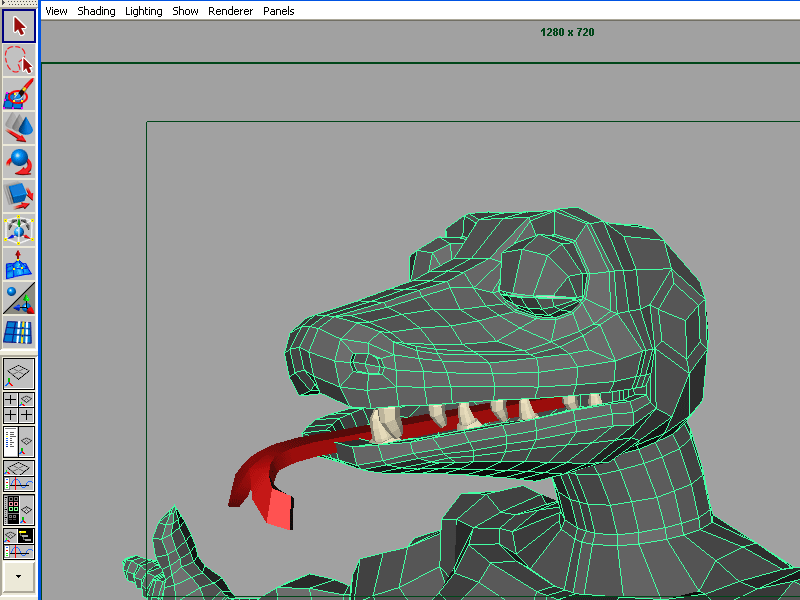Open the Lighting menu
The width and height of the screenshot is (800, 600).
[x=144, y=11]
